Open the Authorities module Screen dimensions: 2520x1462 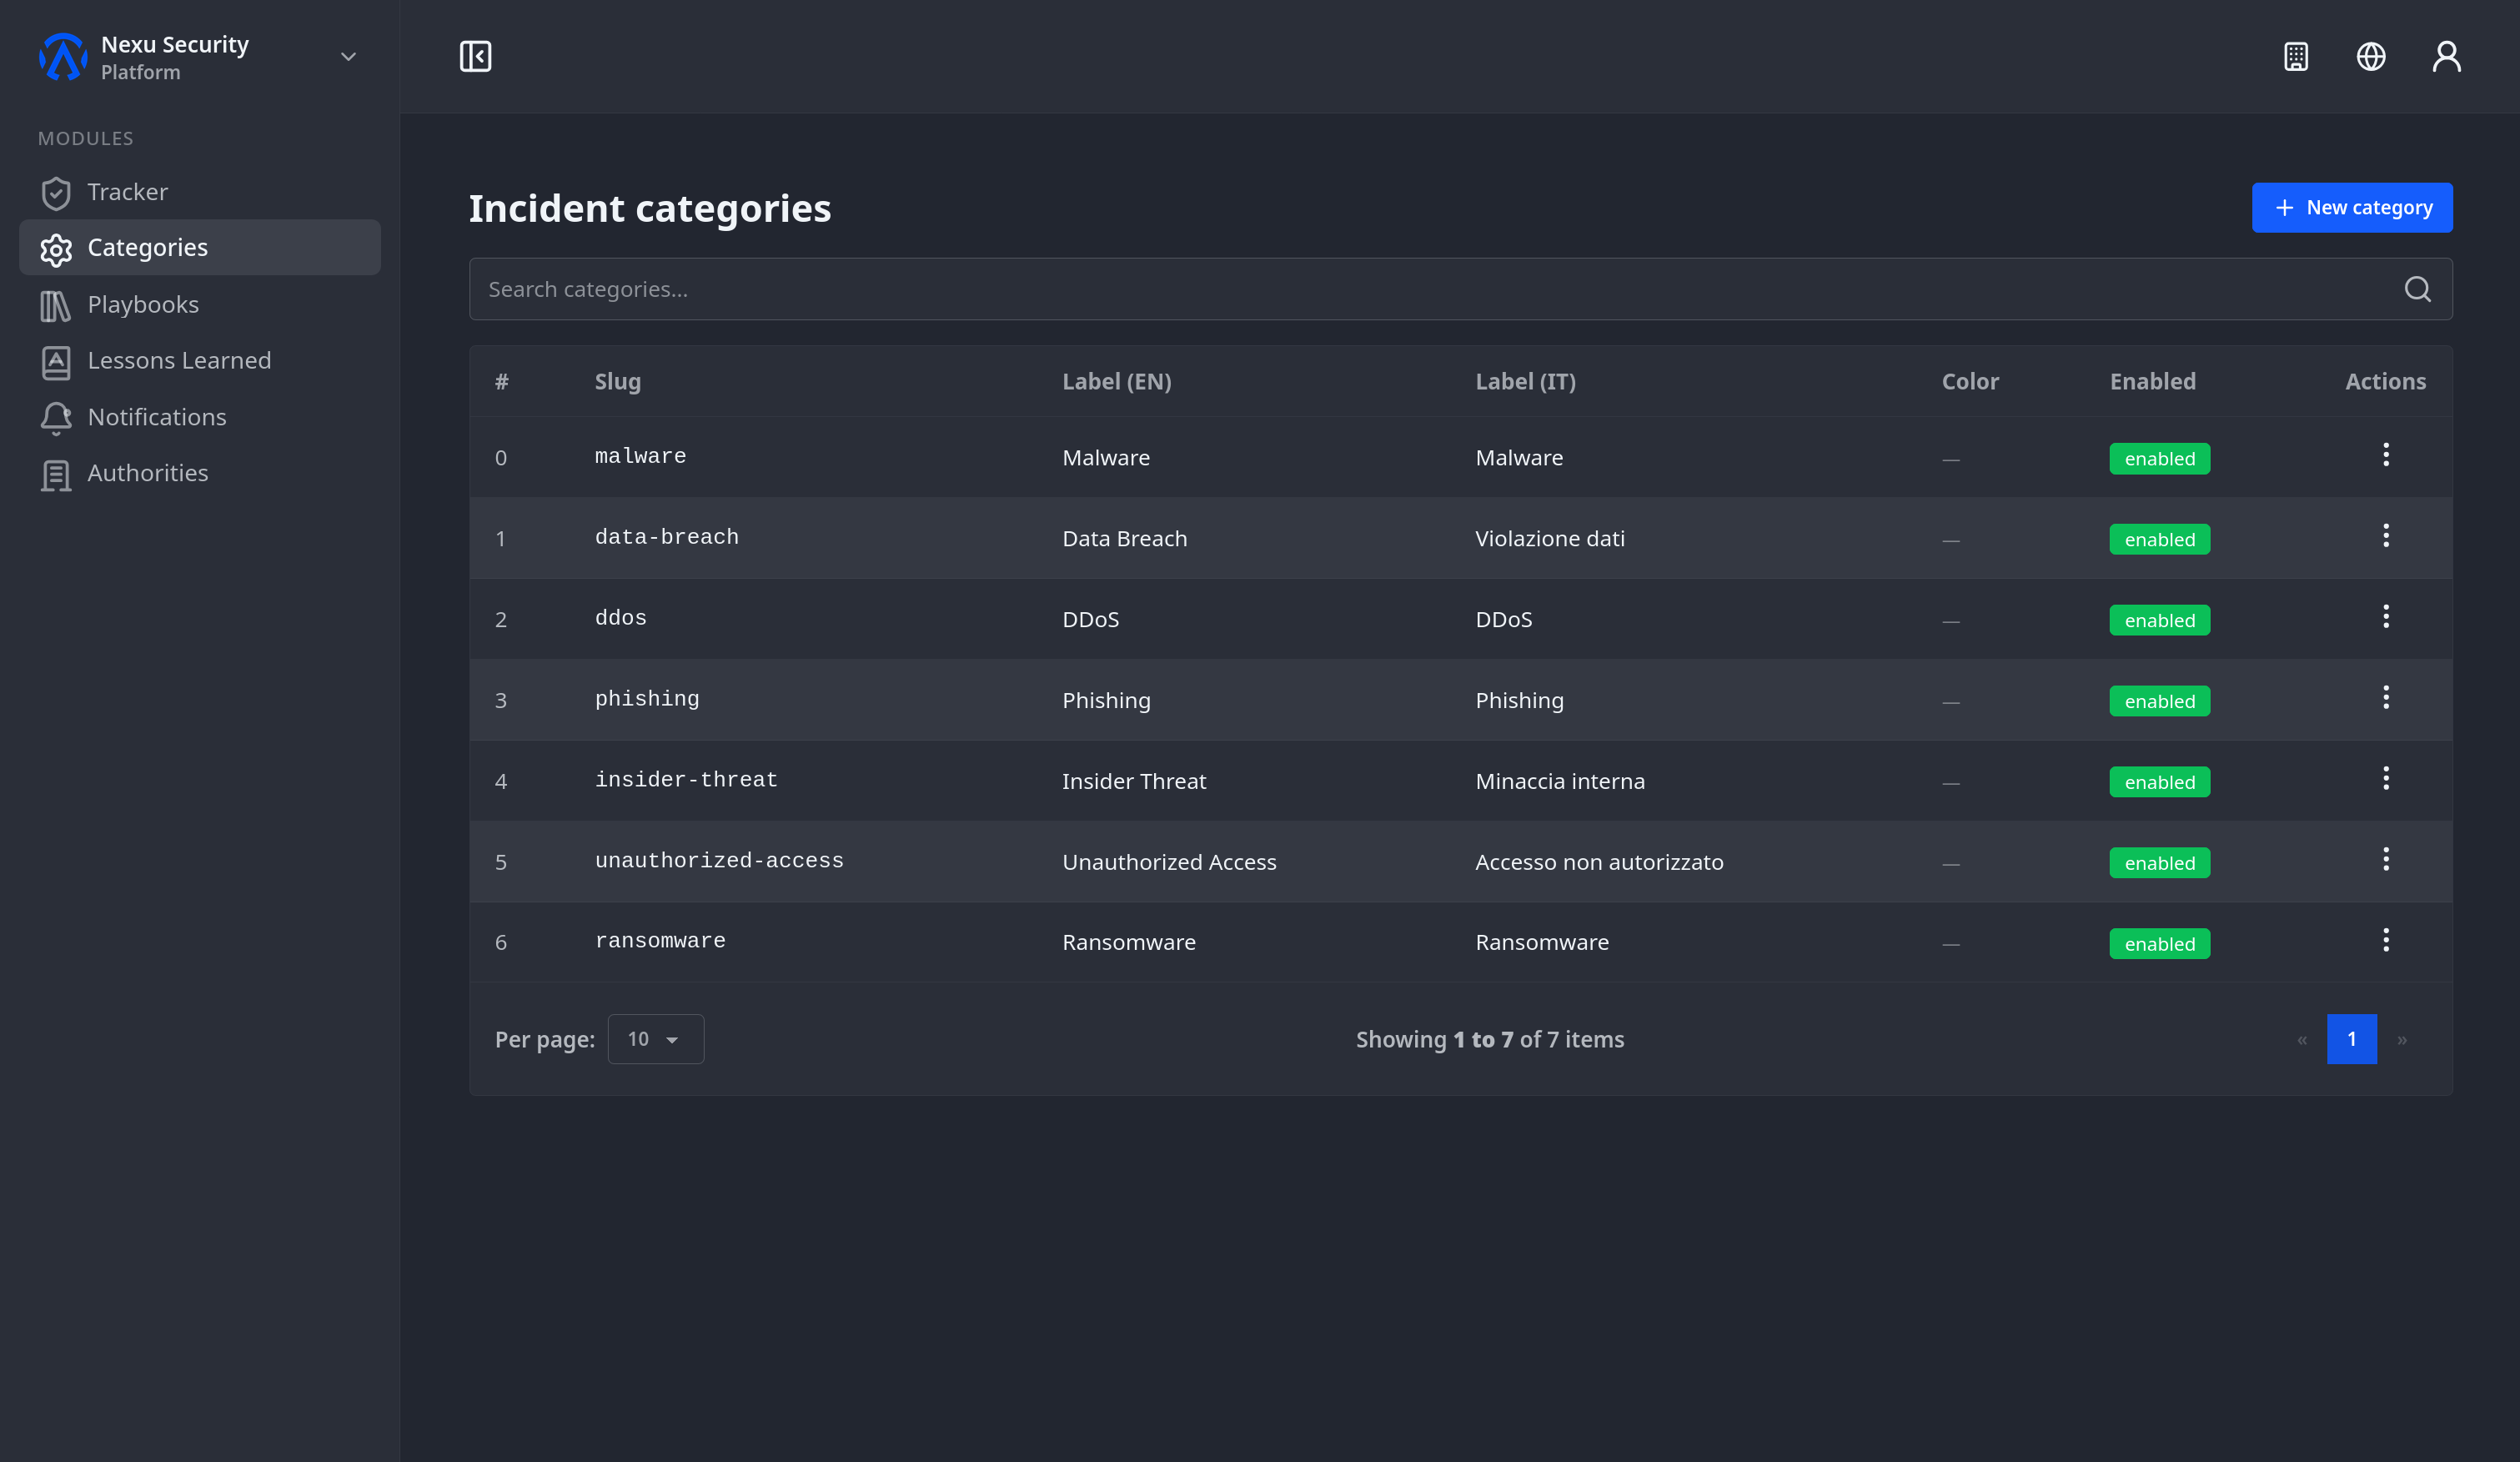click(x=200, y=474)
